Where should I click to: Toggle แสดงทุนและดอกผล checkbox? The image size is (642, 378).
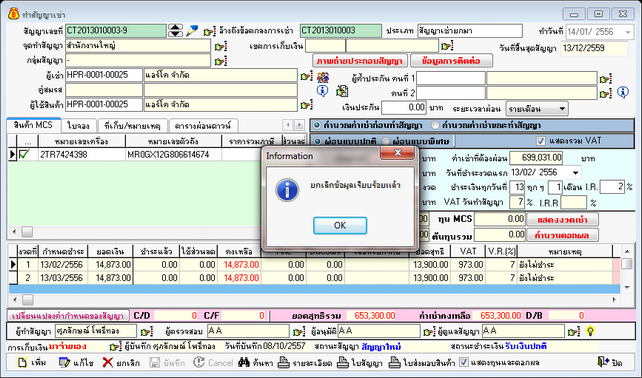pyautogui.click(x=463, y=362)
